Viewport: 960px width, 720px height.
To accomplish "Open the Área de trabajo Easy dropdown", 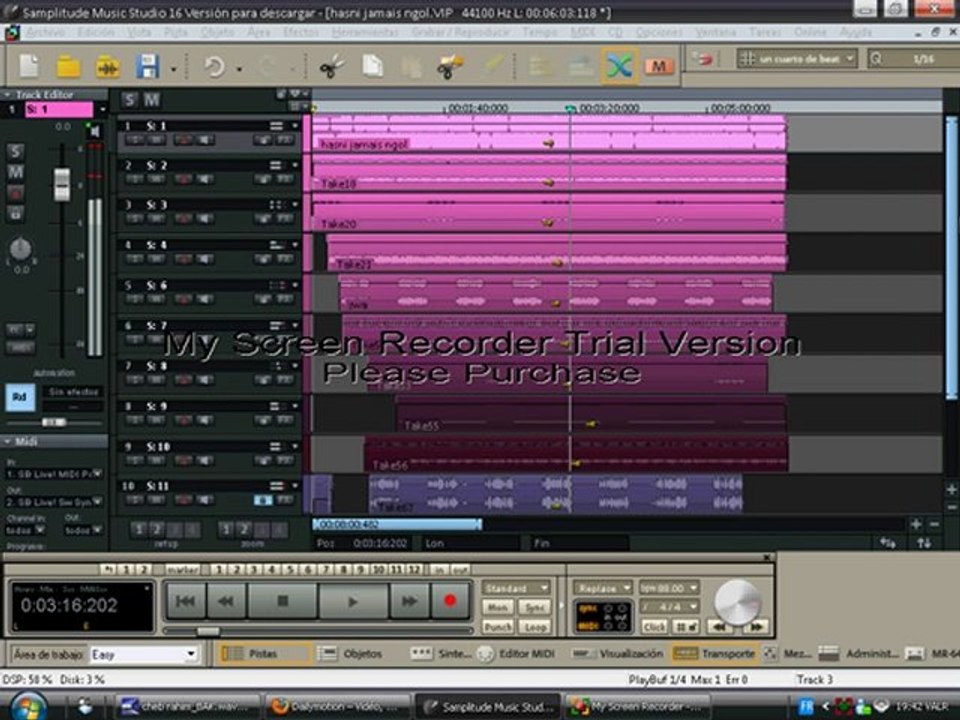I will point(144,654).
